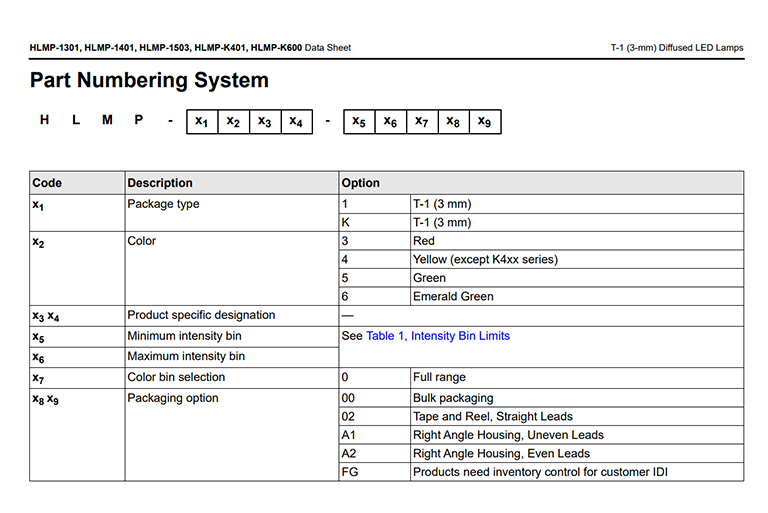Click the T-1 (3-mm) Diffused LED Lamps header text

point(677,48)
